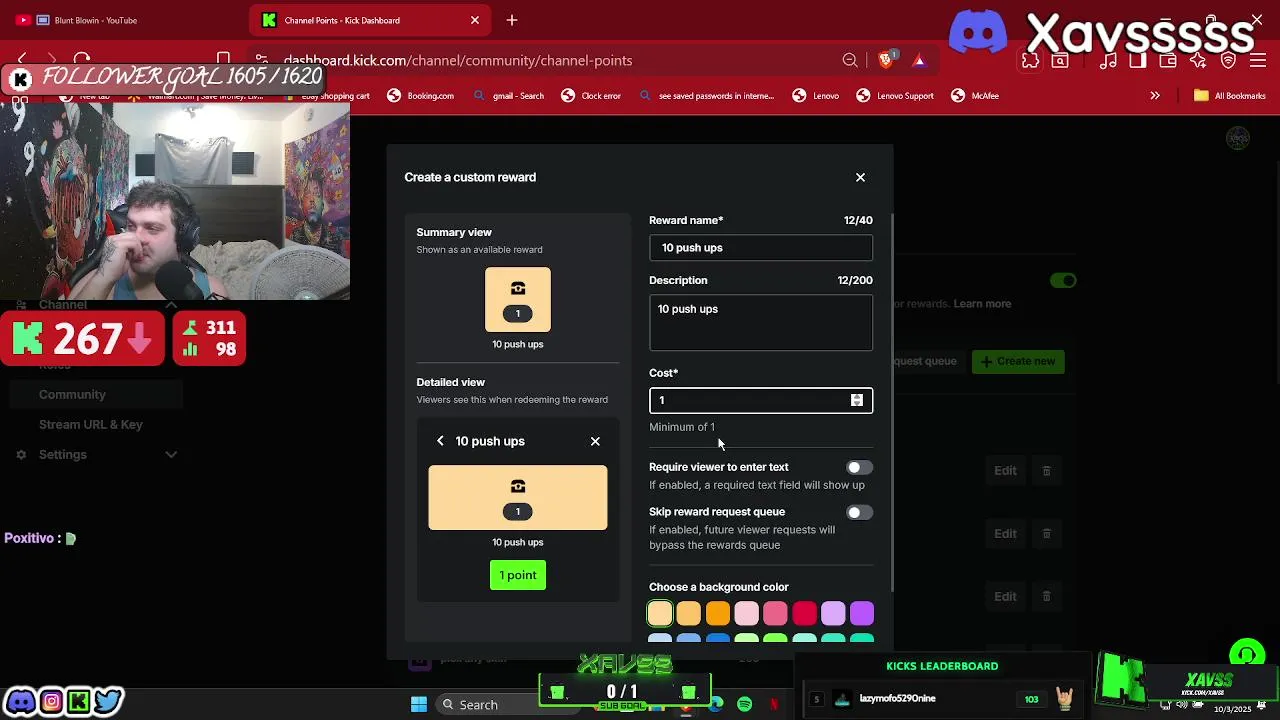Close the Kick Dashboard tab
Viewport: 1280px width, 720px height.
coord(475,20)
